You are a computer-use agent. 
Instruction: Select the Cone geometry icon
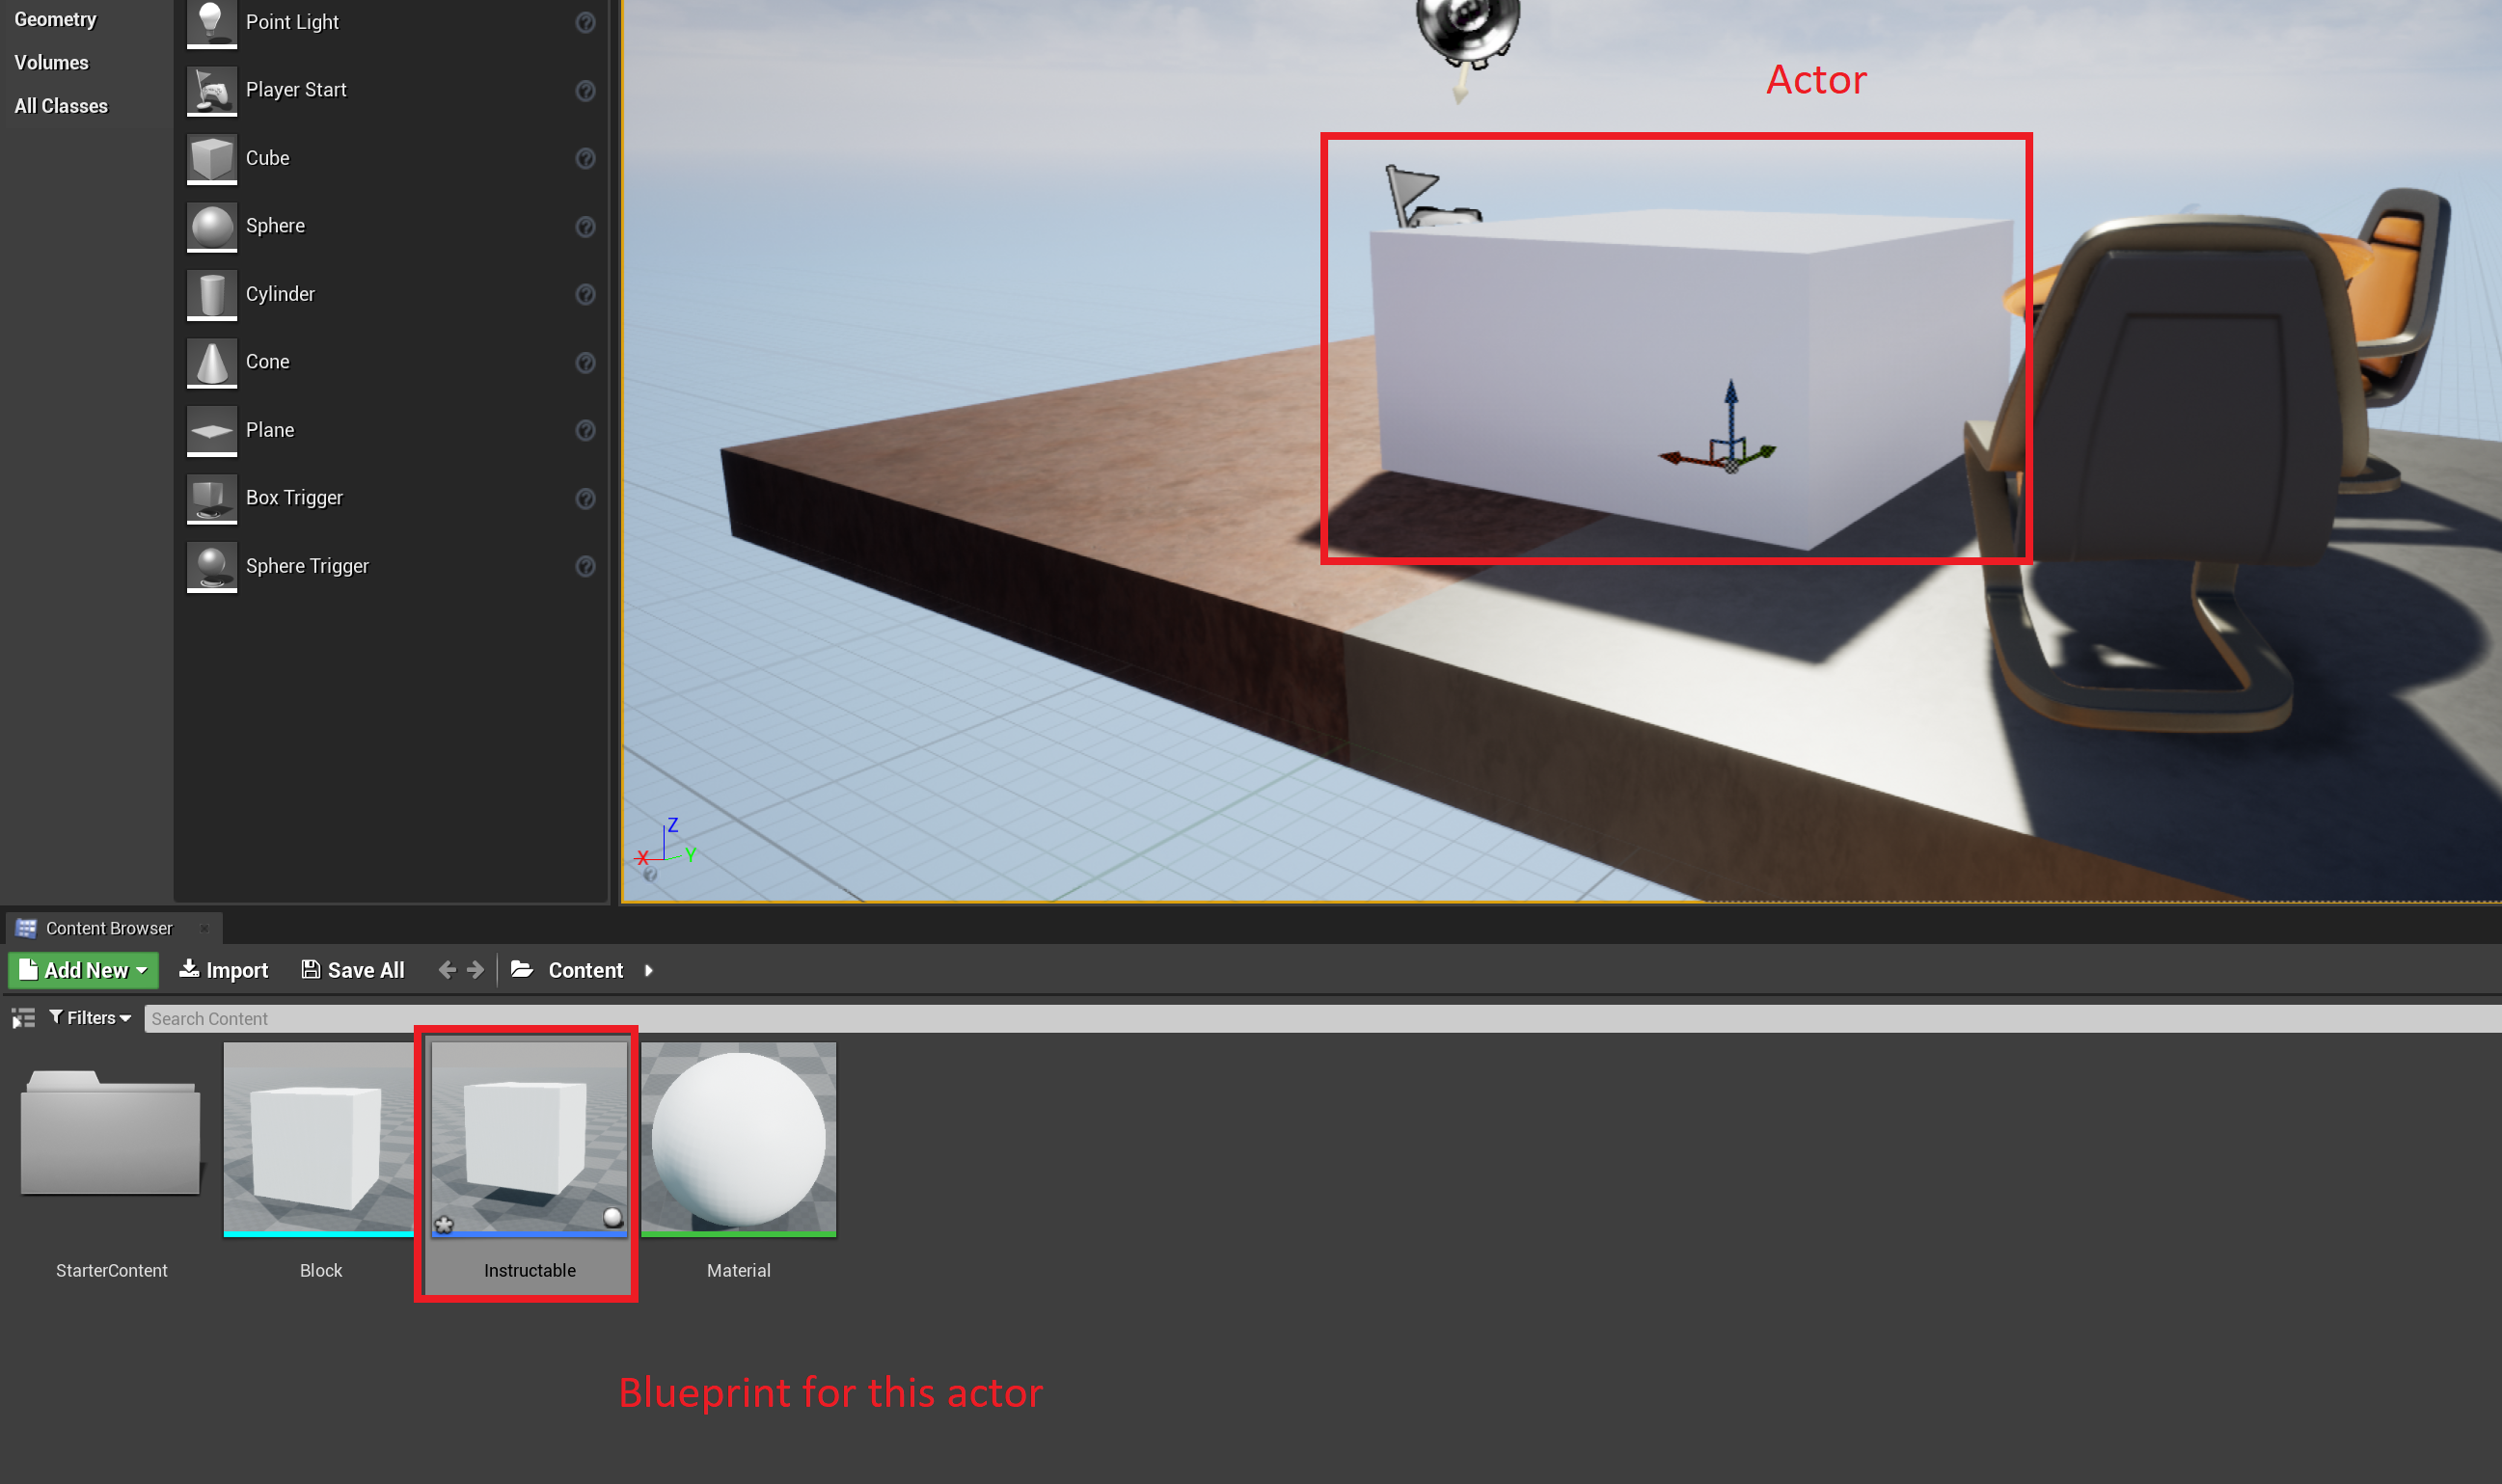(x=211, y=362)
